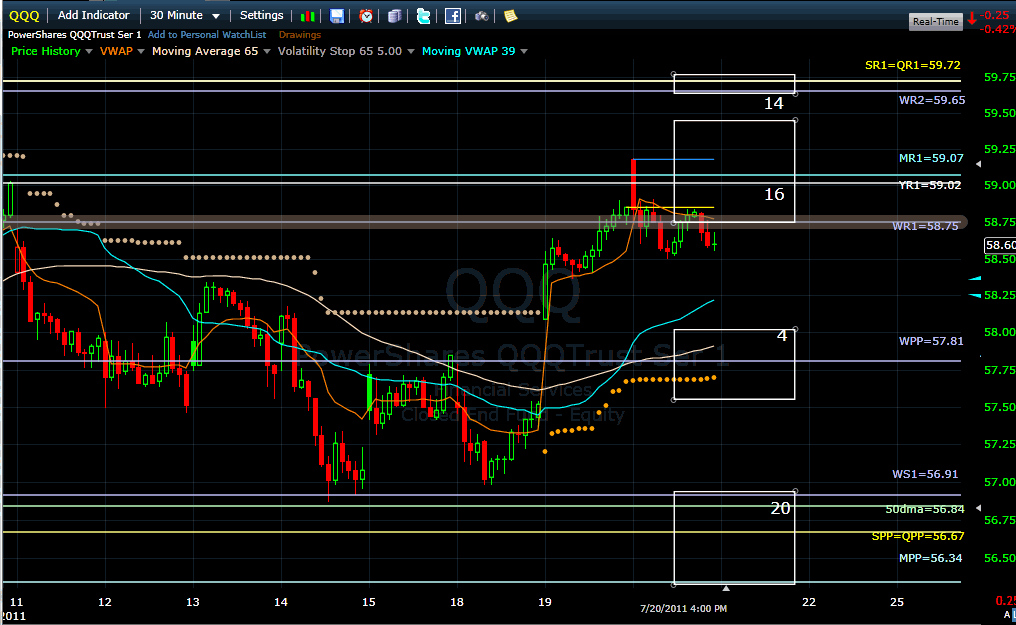Click the 57.00 price axis label

(999, 483)
